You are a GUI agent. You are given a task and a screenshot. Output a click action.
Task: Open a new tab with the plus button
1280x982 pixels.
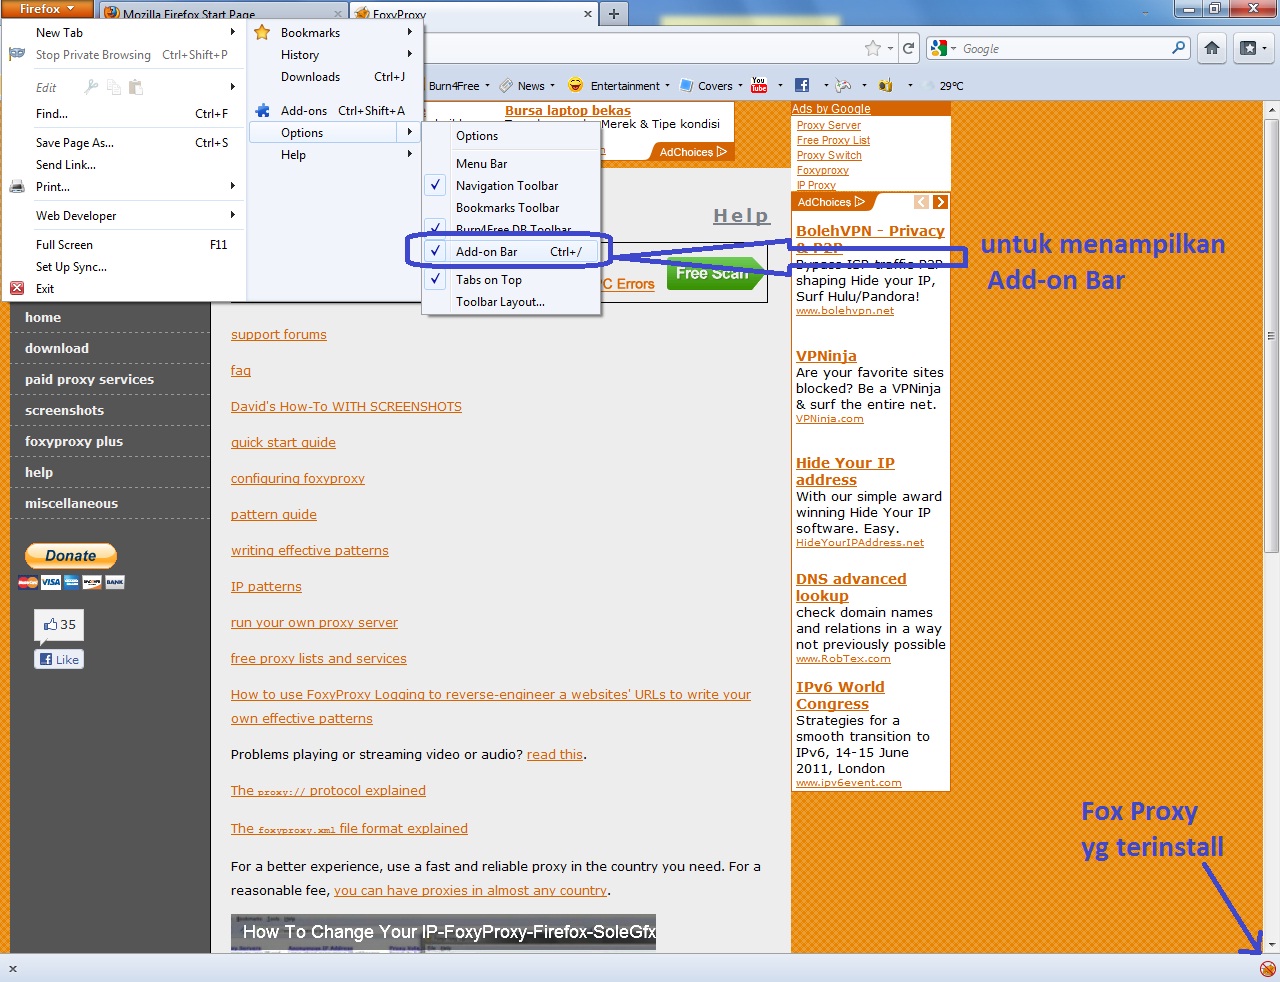[x=614, y=14]
